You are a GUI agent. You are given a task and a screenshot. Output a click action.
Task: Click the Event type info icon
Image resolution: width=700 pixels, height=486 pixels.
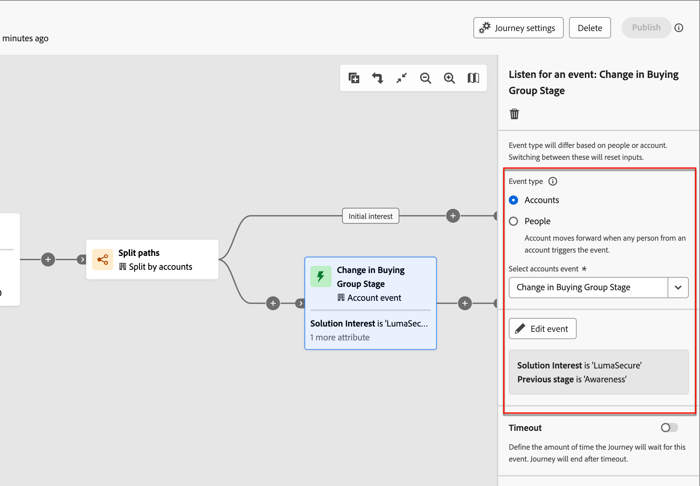pos(553,182)
